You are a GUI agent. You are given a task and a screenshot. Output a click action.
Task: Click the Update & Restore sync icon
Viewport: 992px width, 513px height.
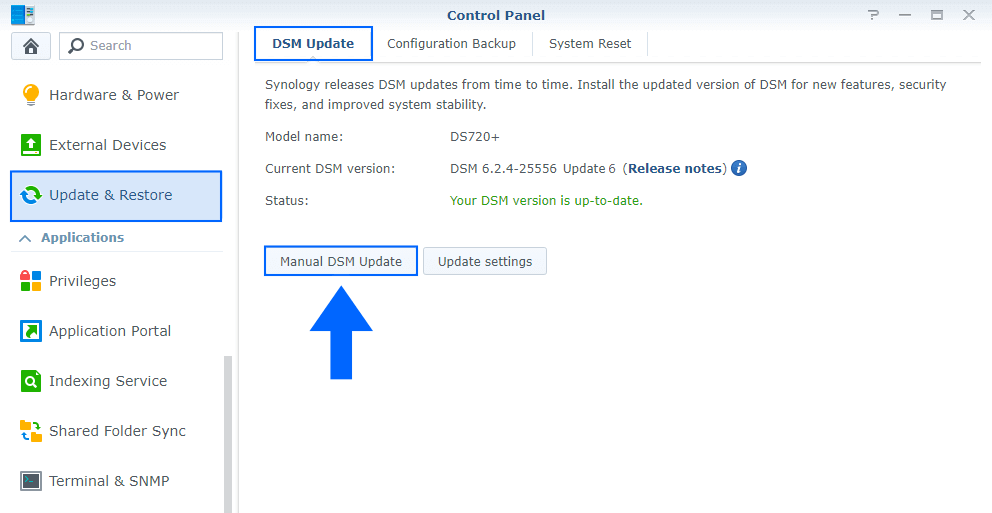(x=30, y=195)
